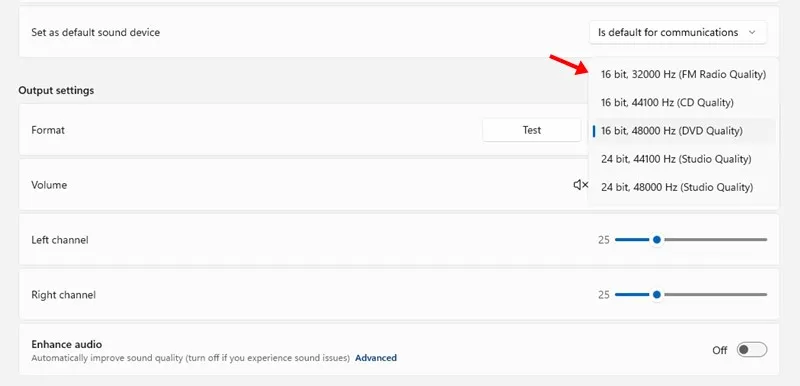Screen dimensions: 800x386
Task: Mute volume using the speaker icon
Action: pos(581,185)
